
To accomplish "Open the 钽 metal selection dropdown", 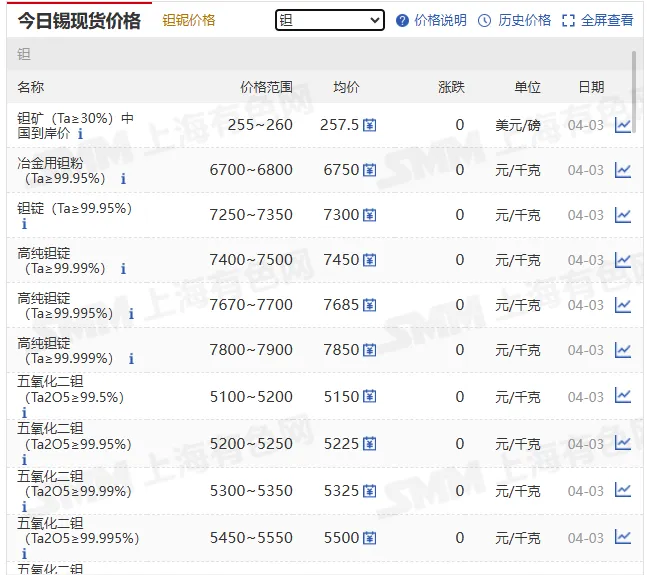I will [330, 20].
